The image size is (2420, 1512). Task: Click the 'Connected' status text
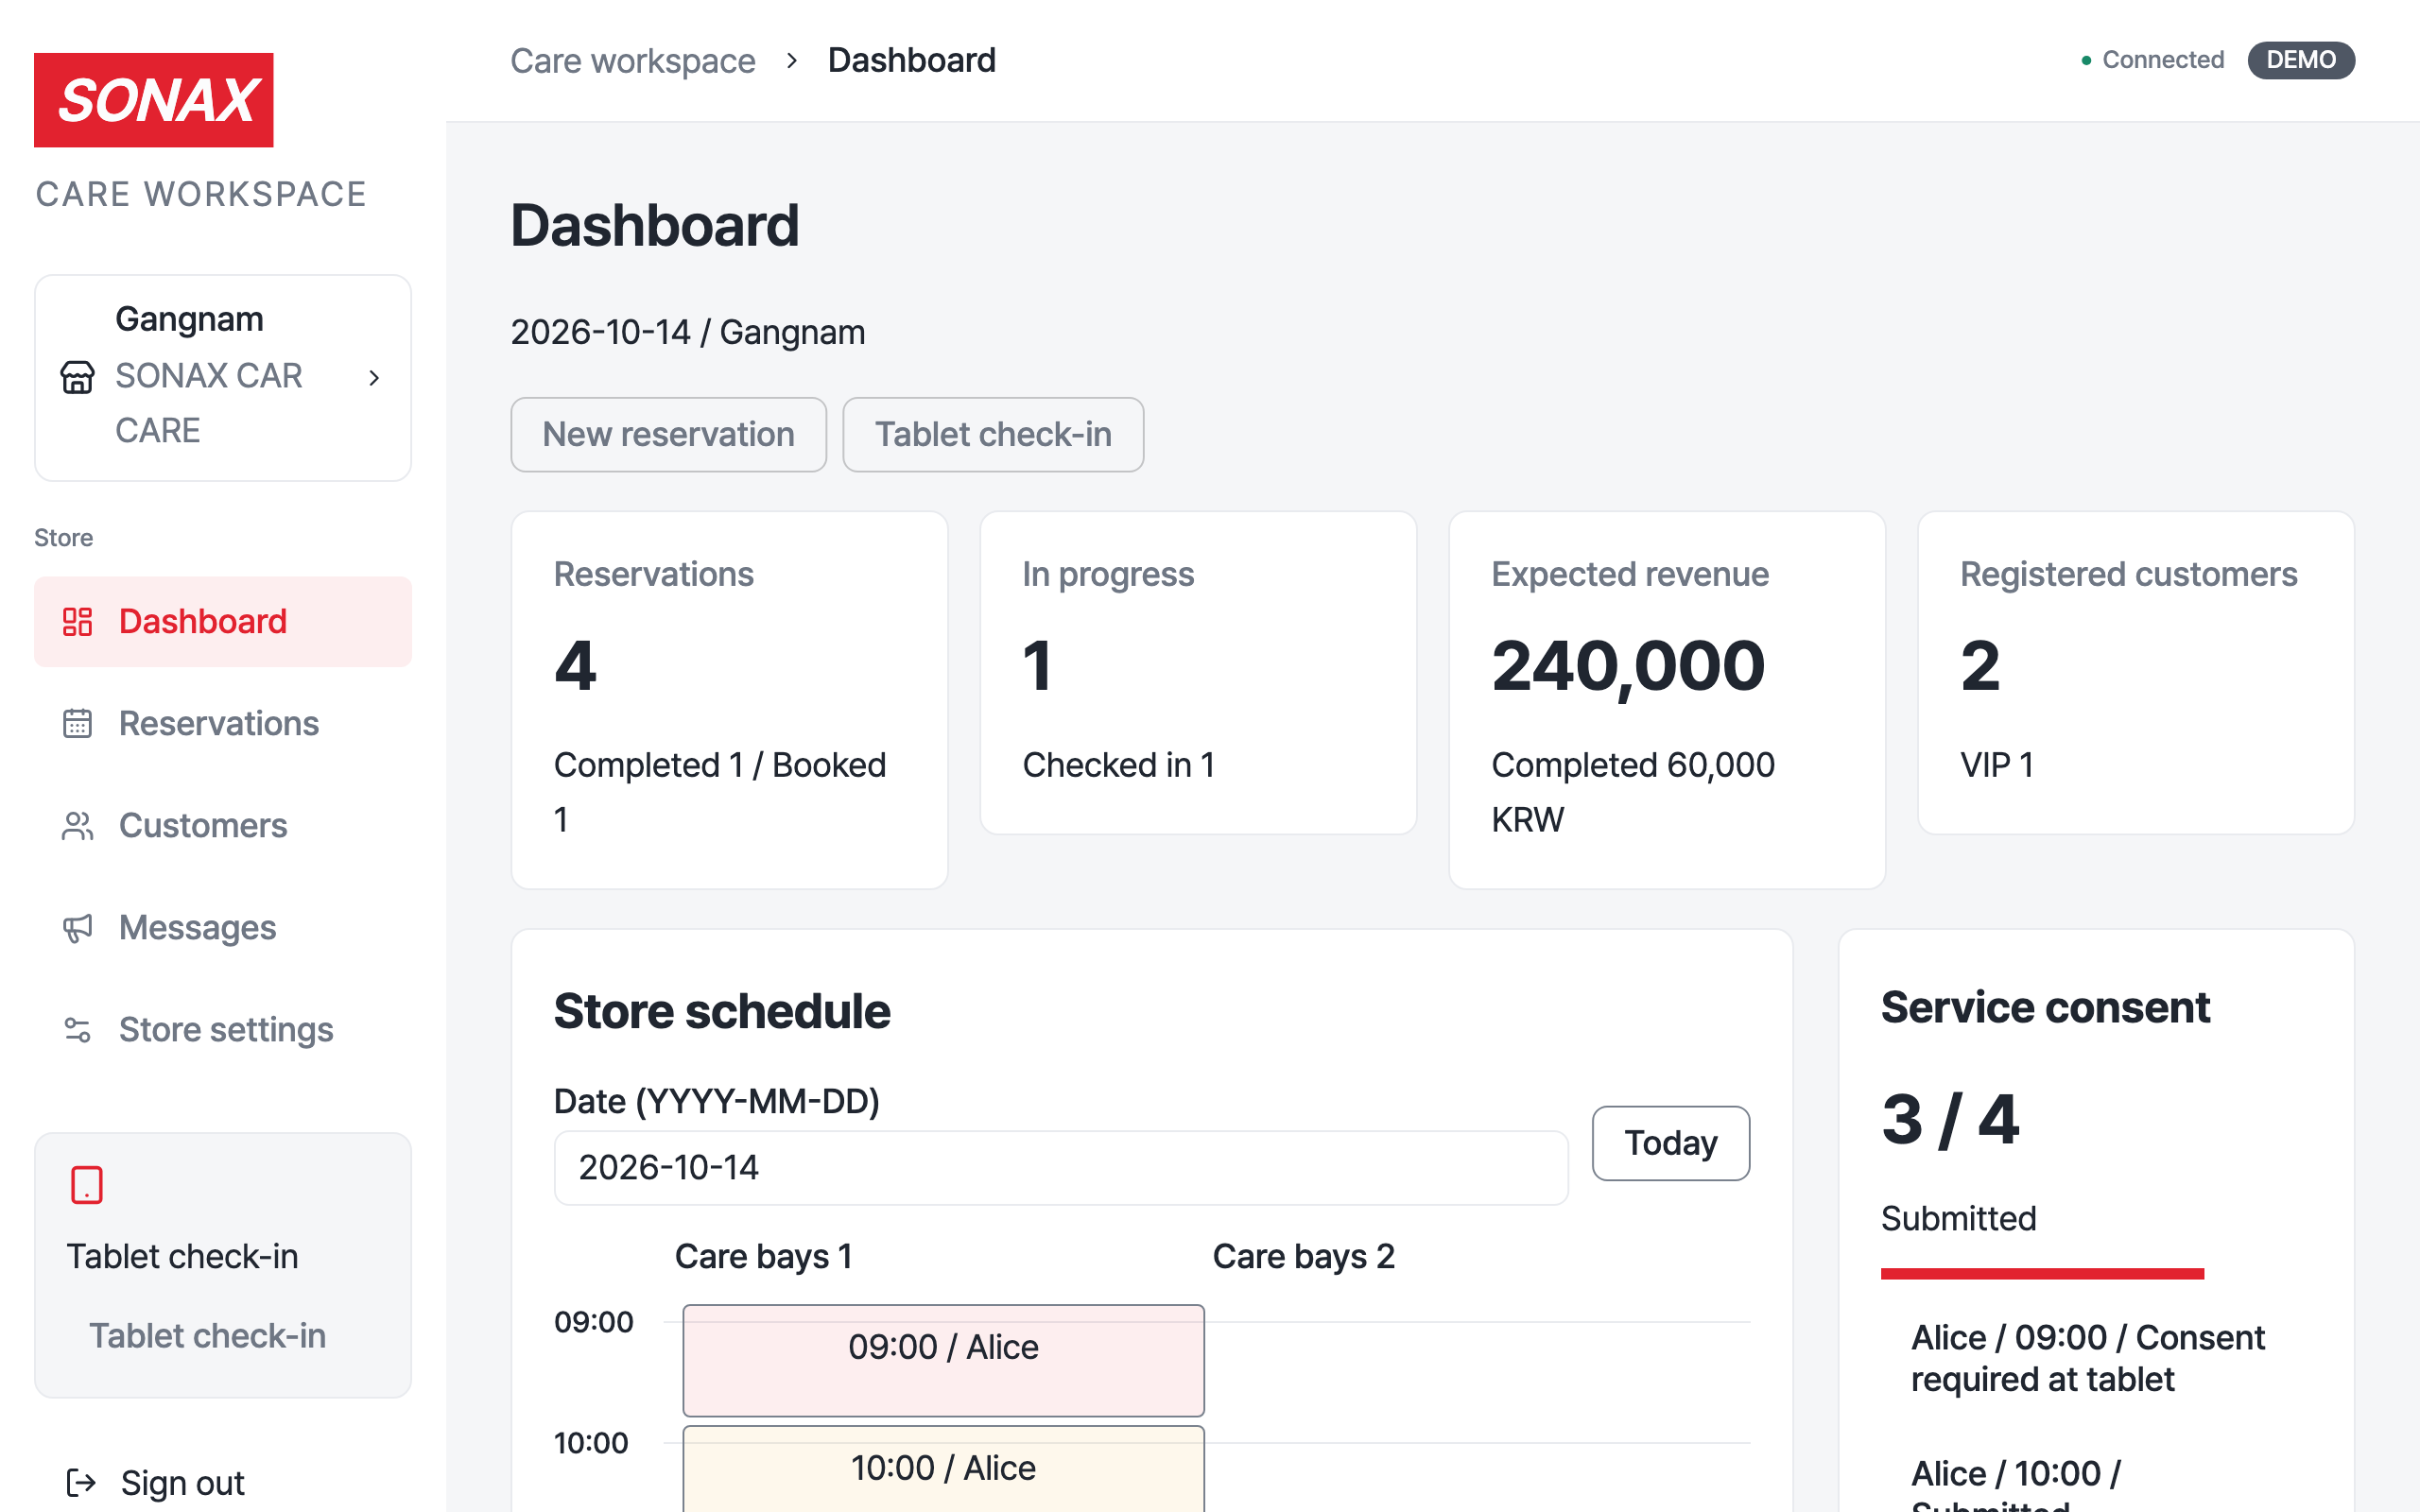tap(2163, 60)
